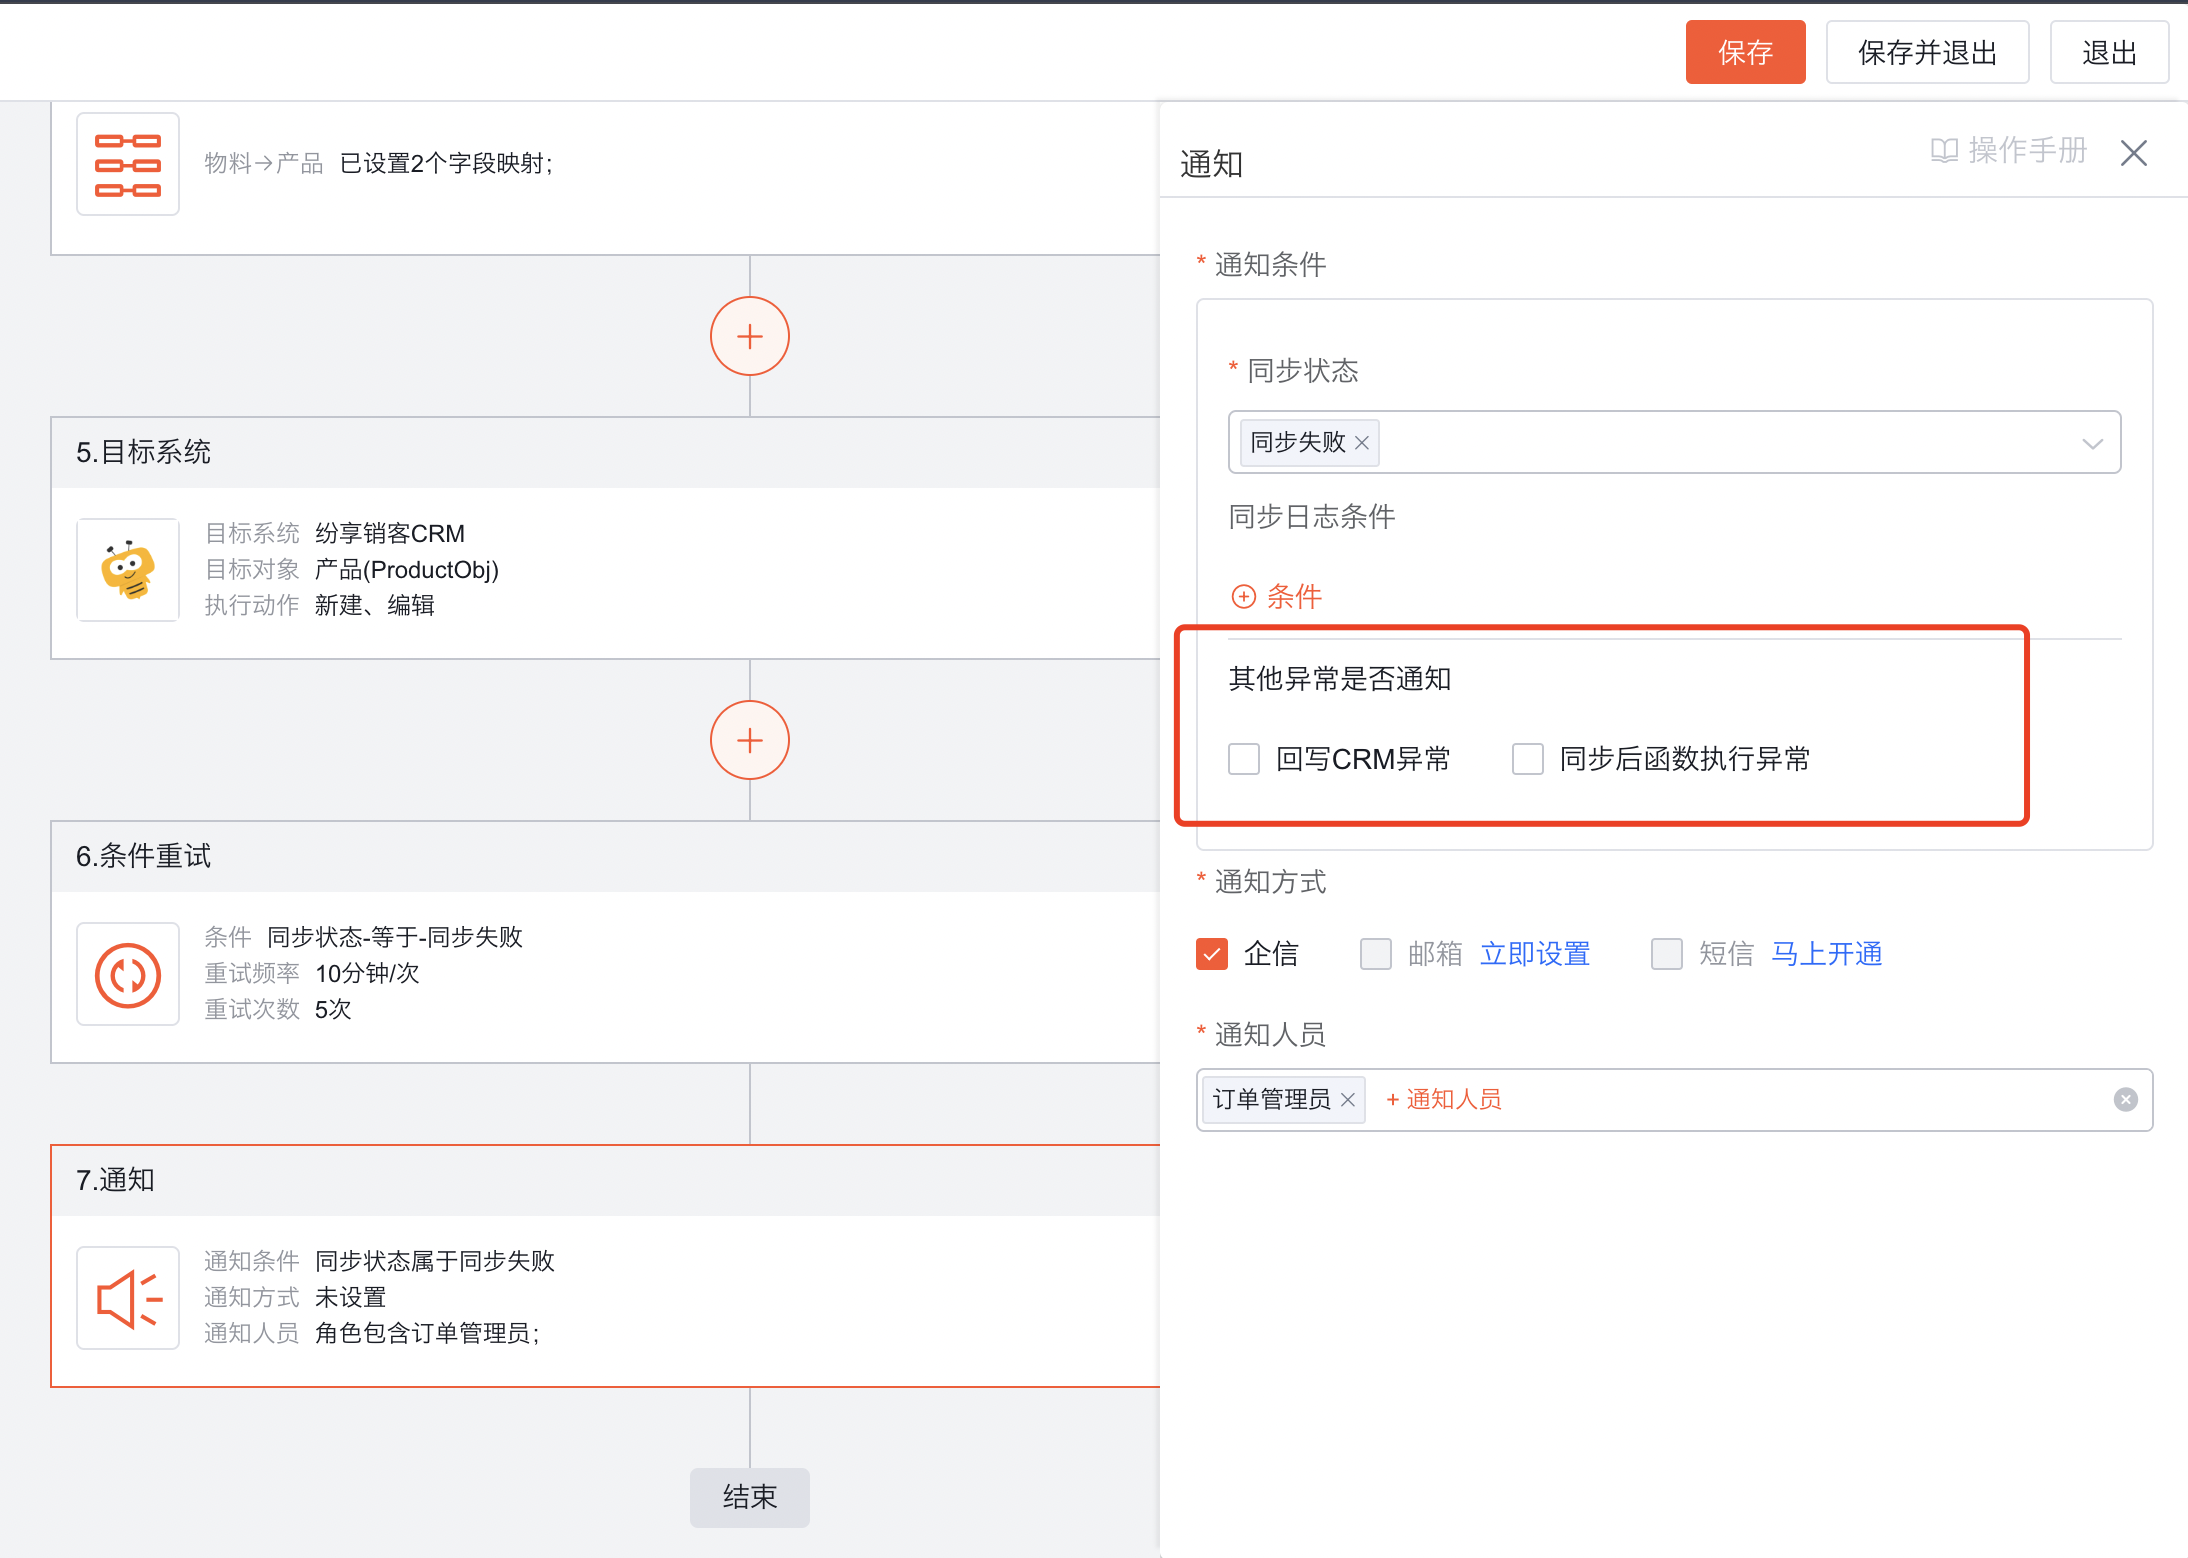Select the retry icon in 条件重试 step
The image size is (2188, 1558).
[127, 974]
